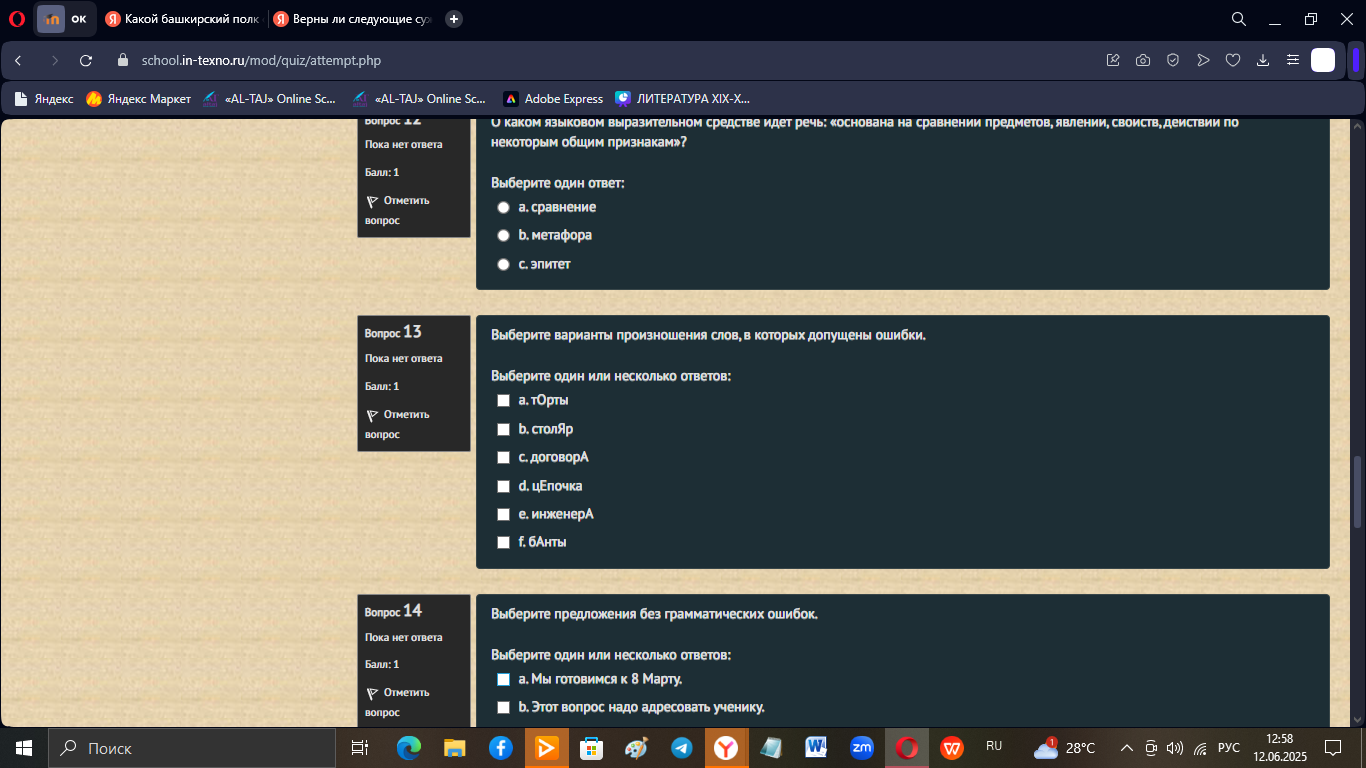
Task: Open Microsoft Word from the taskbar
Action: click(x=816, y=748)
